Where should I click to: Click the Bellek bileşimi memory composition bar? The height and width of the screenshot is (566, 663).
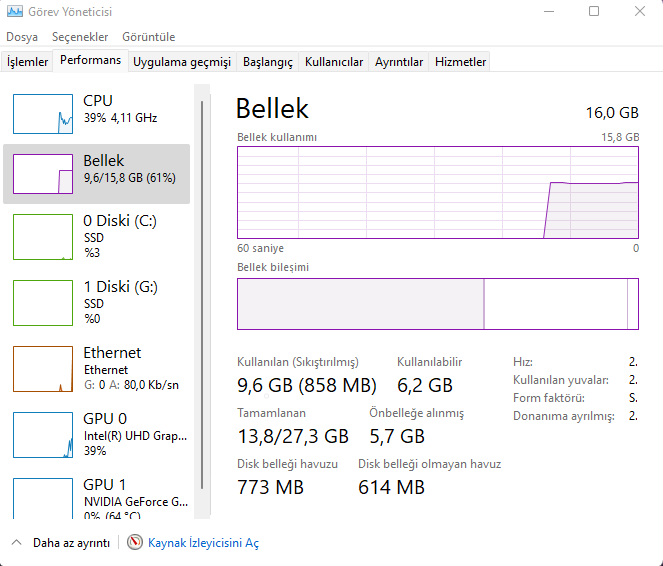point(437,304)
